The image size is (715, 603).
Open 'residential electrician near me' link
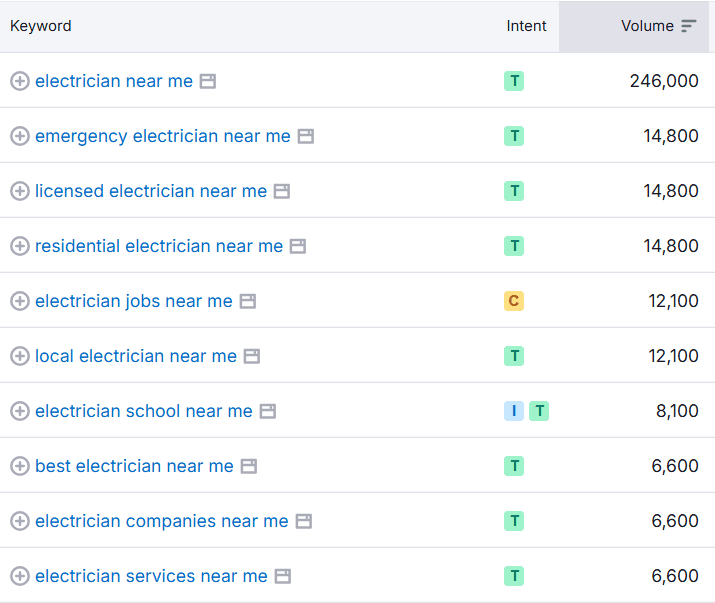tap(159, 246)
